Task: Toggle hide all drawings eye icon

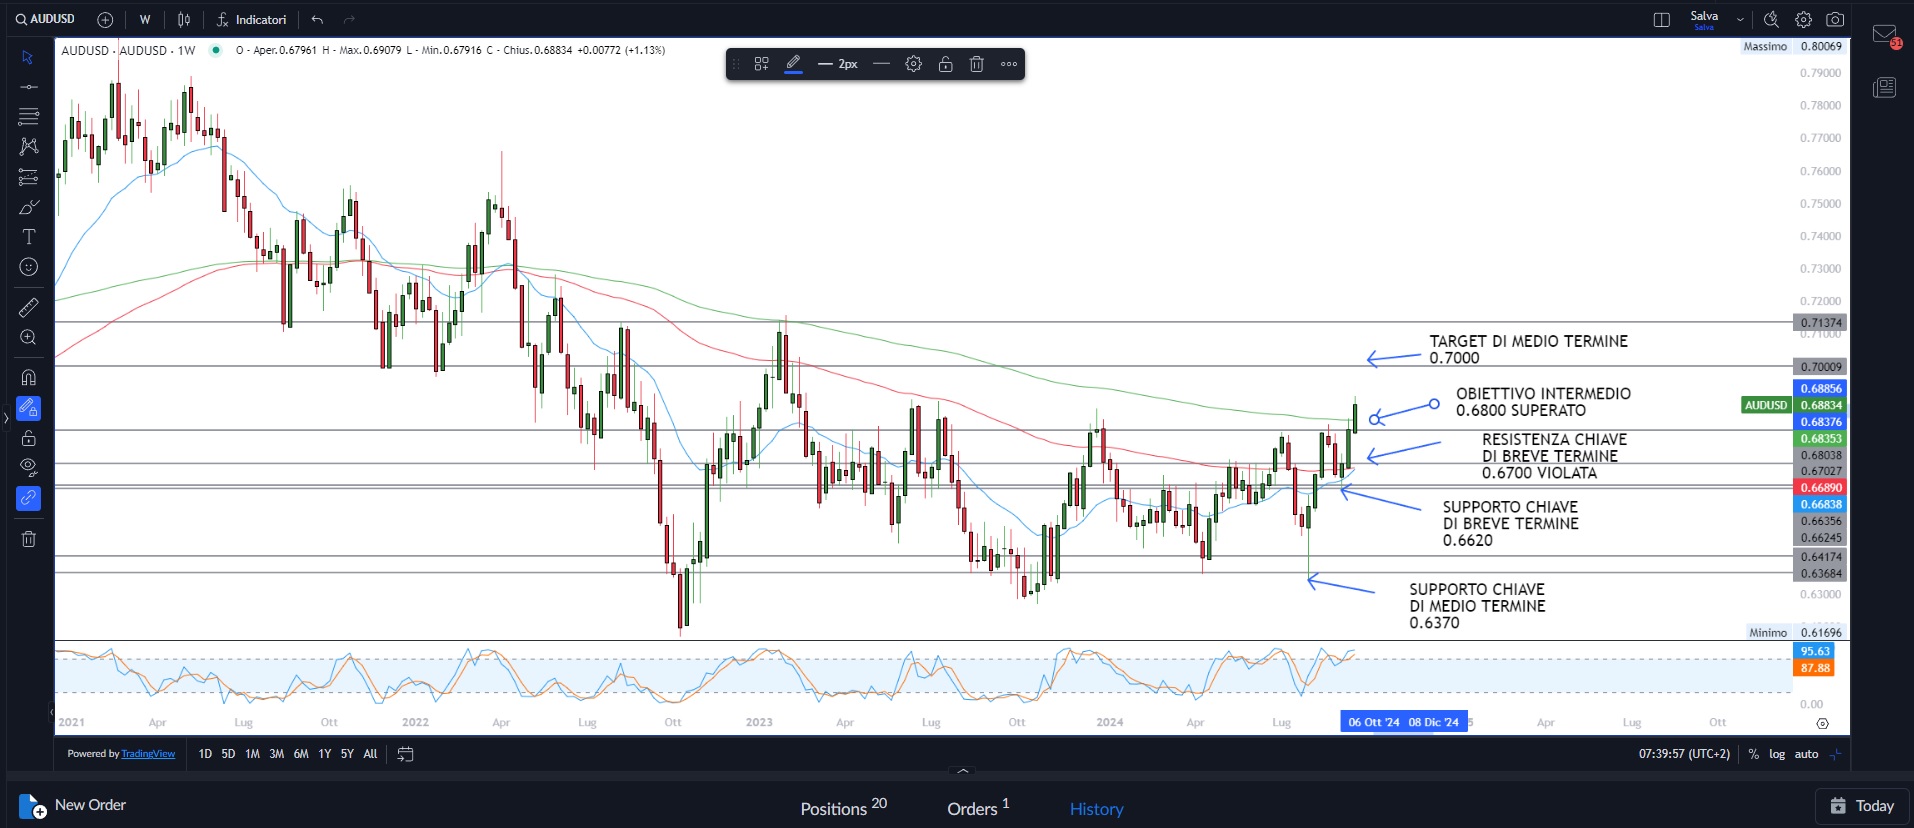Action: click(x=28, y=467)
